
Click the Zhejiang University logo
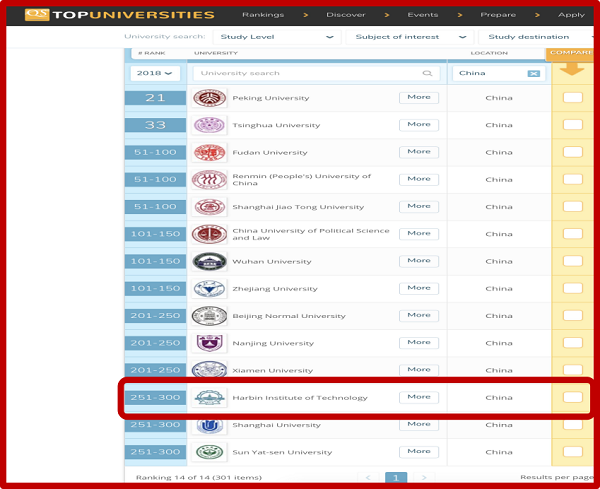pos(209,289)
